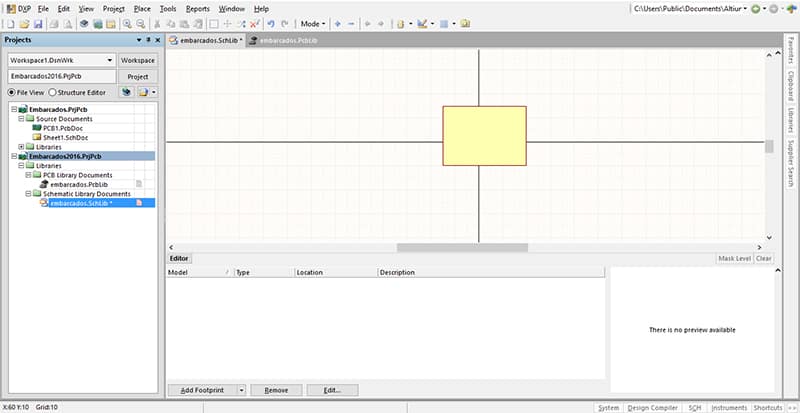Collapse the Embarcados.PrjPcb project node
Image resolution: width=800 pixels, height=413 pixels.
(x=13, y=109)
